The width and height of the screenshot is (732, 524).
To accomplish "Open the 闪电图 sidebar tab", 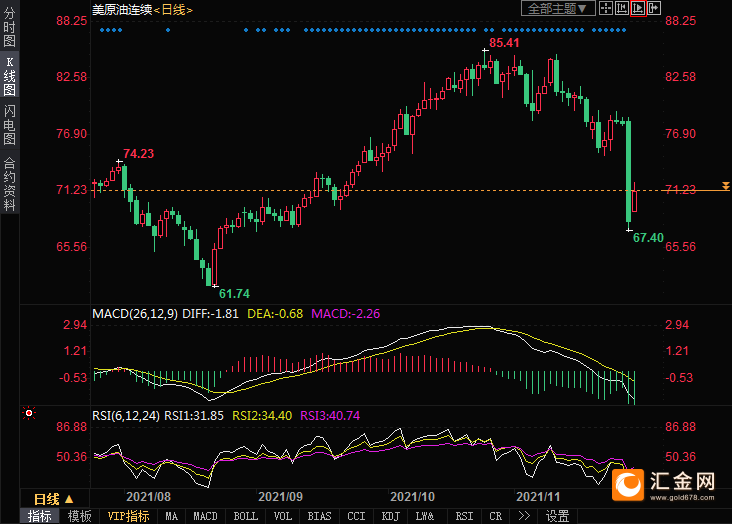I will coord(9,125).
